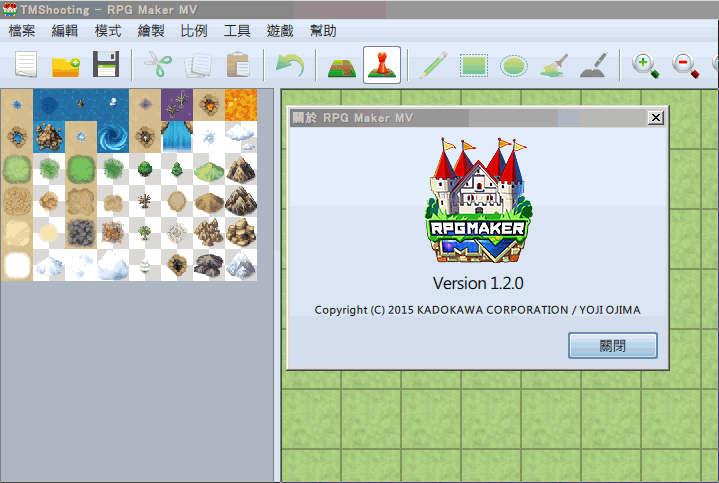Open the 繪製 menu
719x483 pixels.
click(151, 31)
